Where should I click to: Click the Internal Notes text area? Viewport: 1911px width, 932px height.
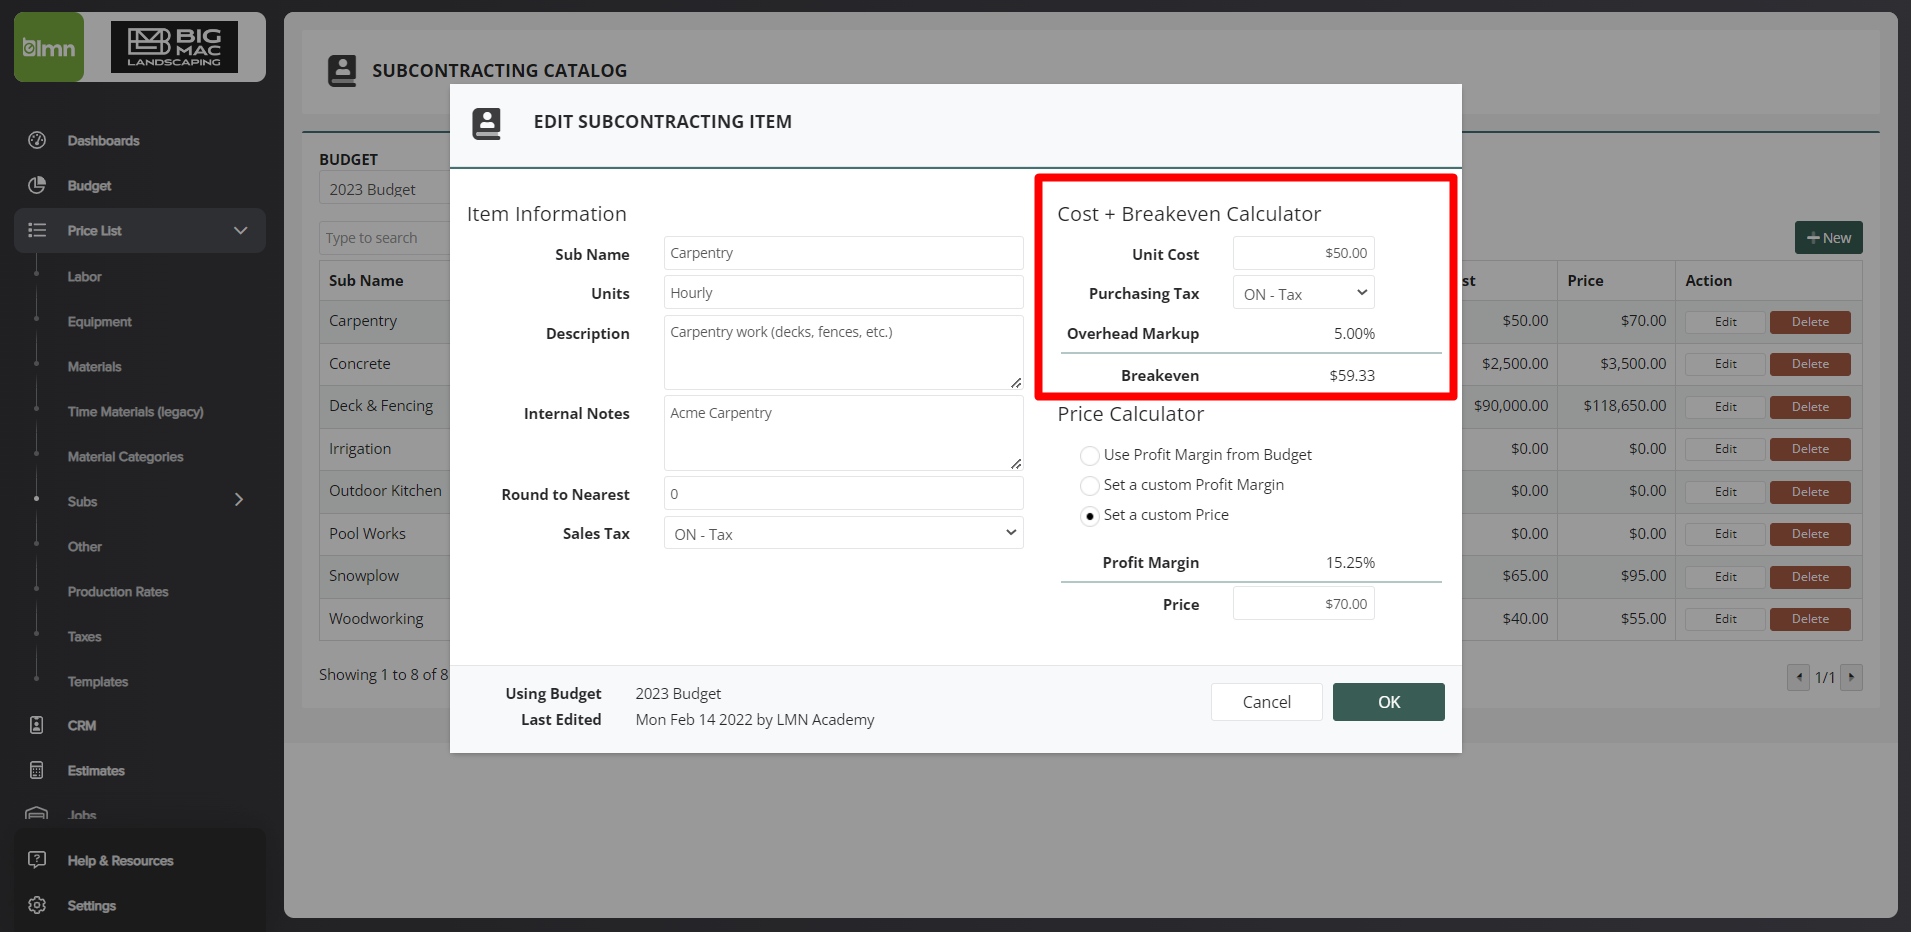pyautogui.click(x=843, y=433)
